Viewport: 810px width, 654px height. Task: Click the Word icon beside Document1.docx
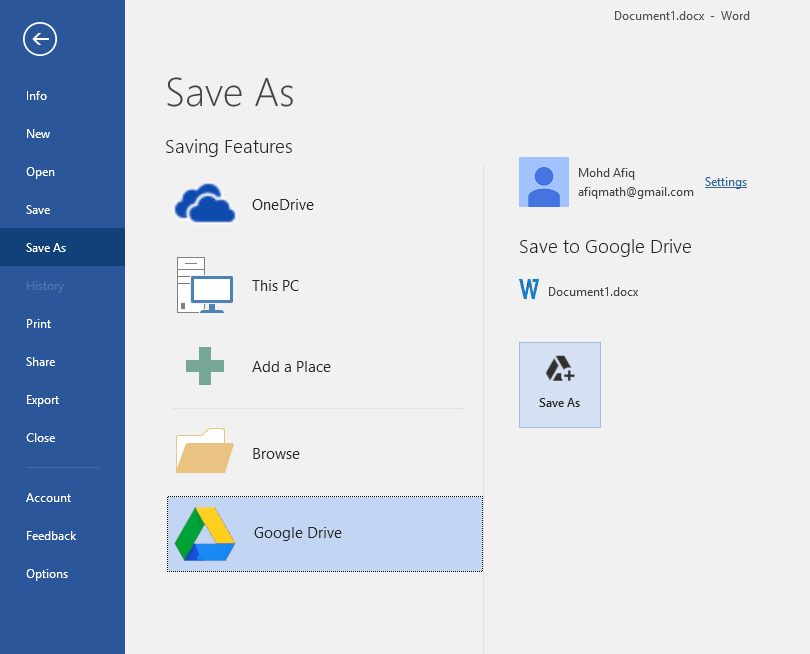[528, 290]
